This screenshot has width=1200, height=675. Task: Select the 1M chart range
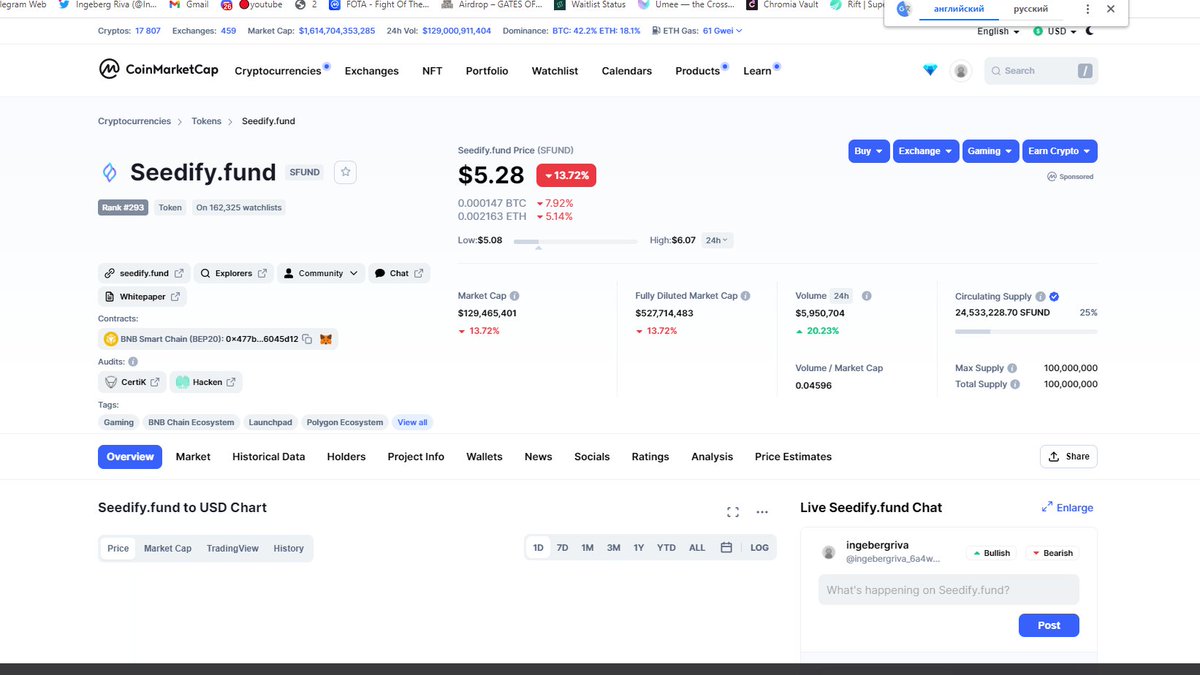[588, 548]
